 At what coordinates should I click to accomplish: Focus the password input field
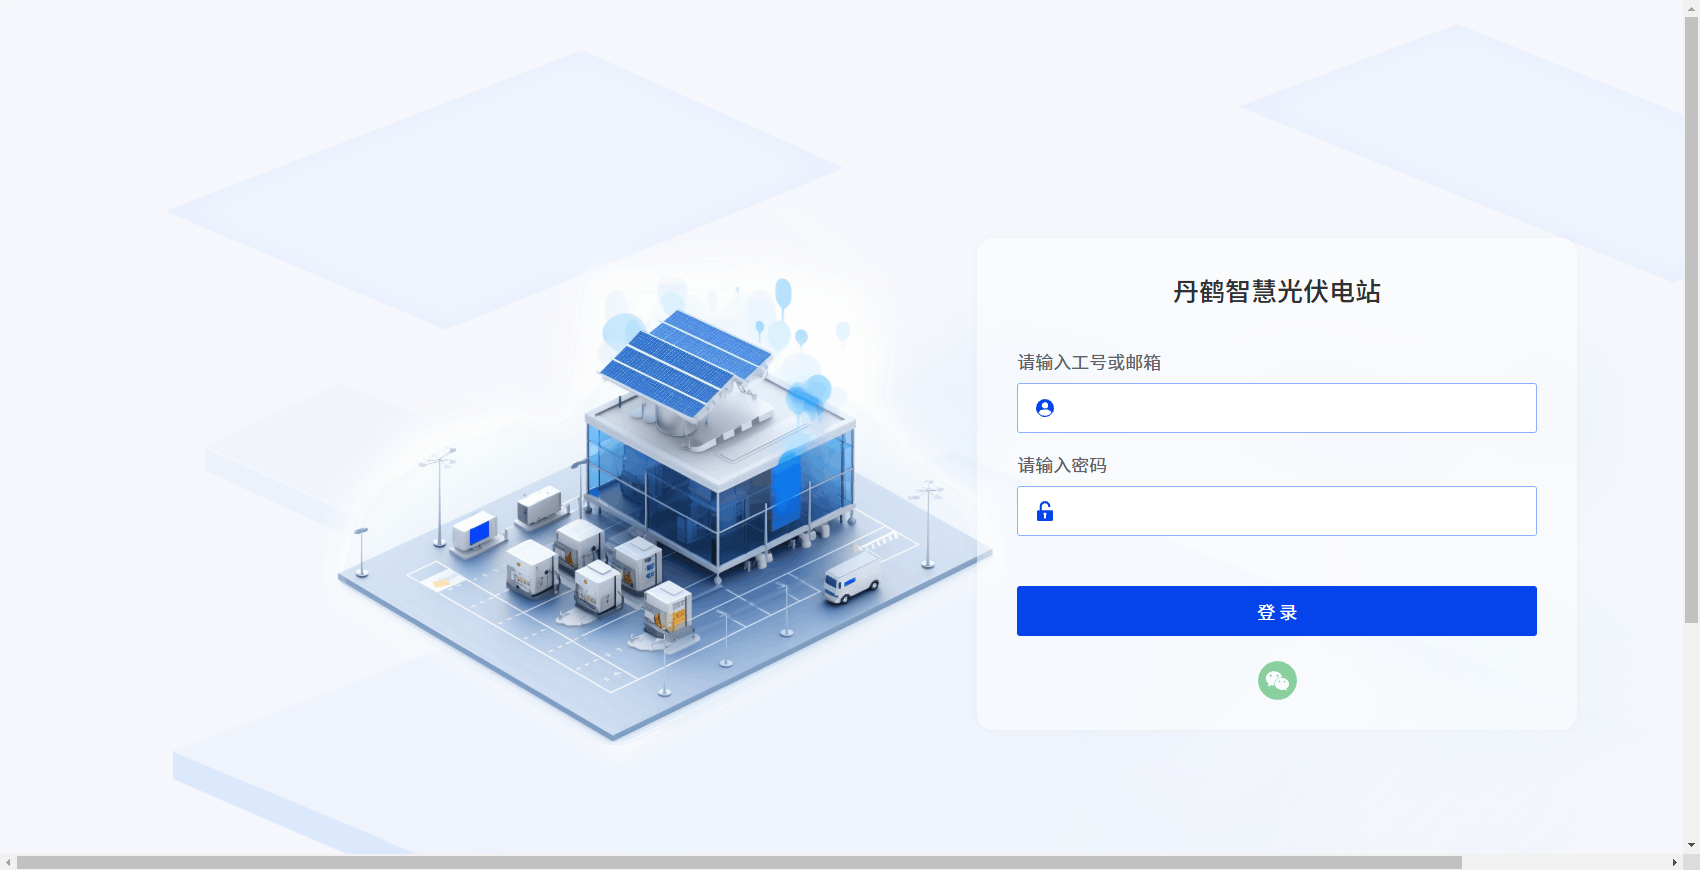click(x=1277, y=511)
